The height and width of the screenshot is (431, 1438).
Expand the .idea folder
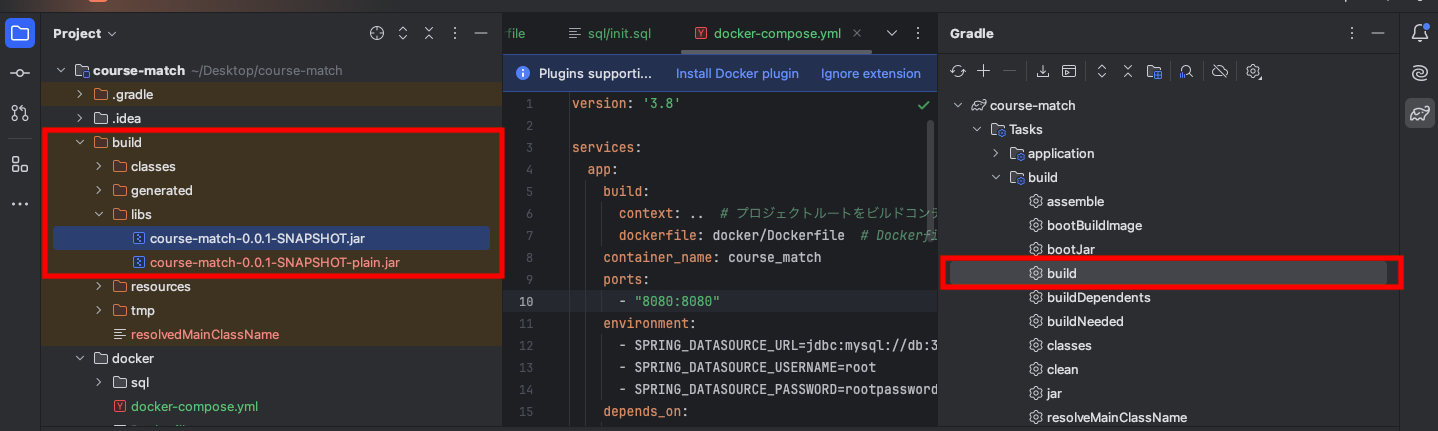(x=80, y=119)
